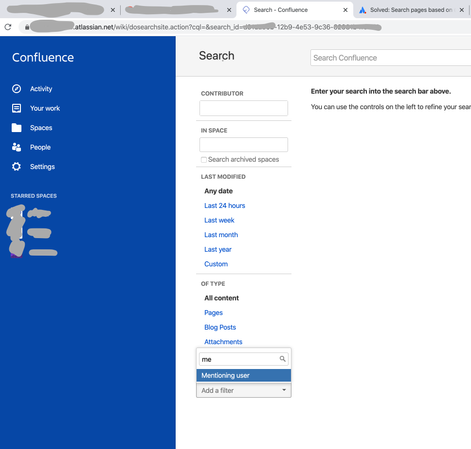This screenshot has height=449, width=471.
Task: Click the Your work list icon
Action: [x=16, y=108]
